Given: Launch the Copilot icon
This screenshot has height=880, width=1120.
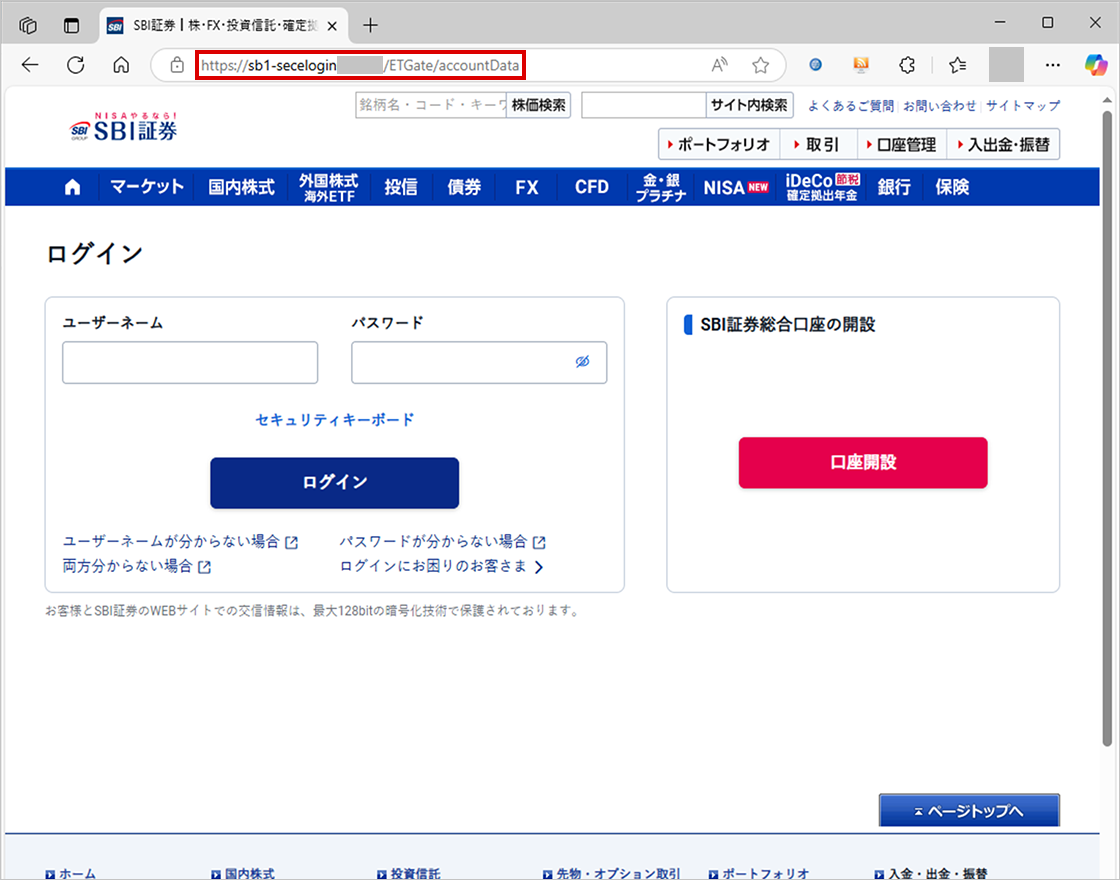Looking at the screenshot, I should pyautogui.click(x=1096, y=65).
